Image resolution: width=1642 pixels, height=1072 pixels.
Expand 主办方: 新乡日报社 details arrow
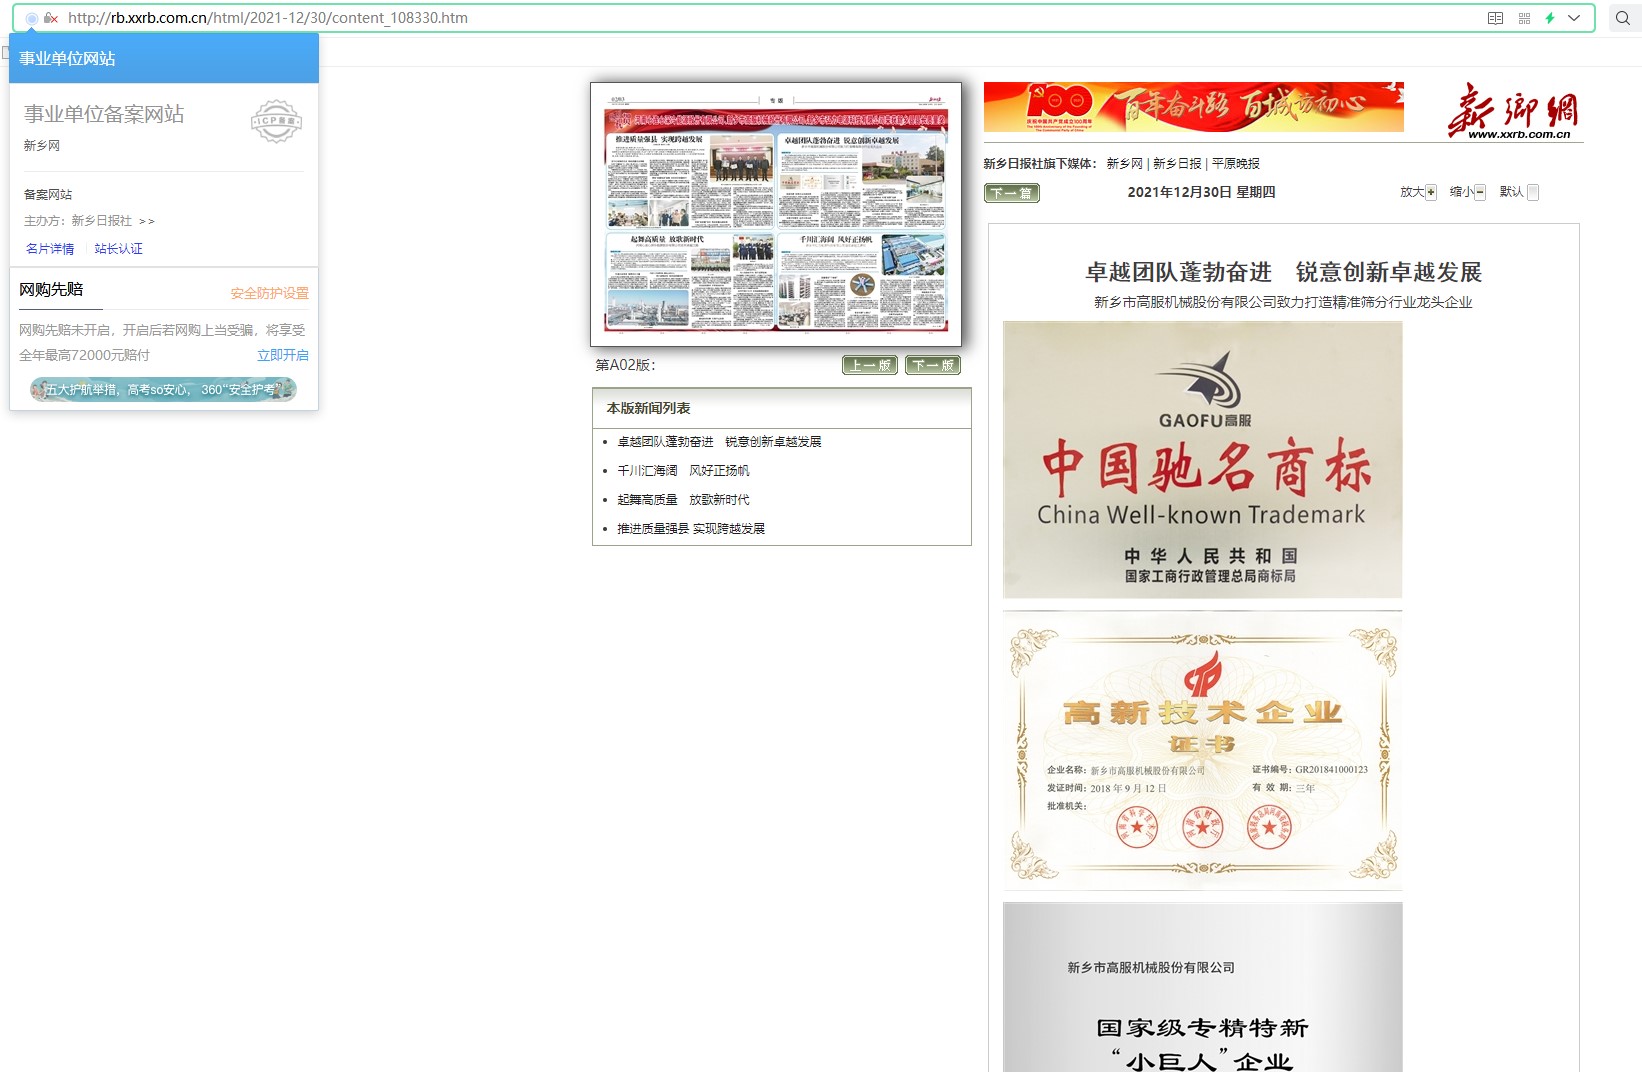(147, 221)
